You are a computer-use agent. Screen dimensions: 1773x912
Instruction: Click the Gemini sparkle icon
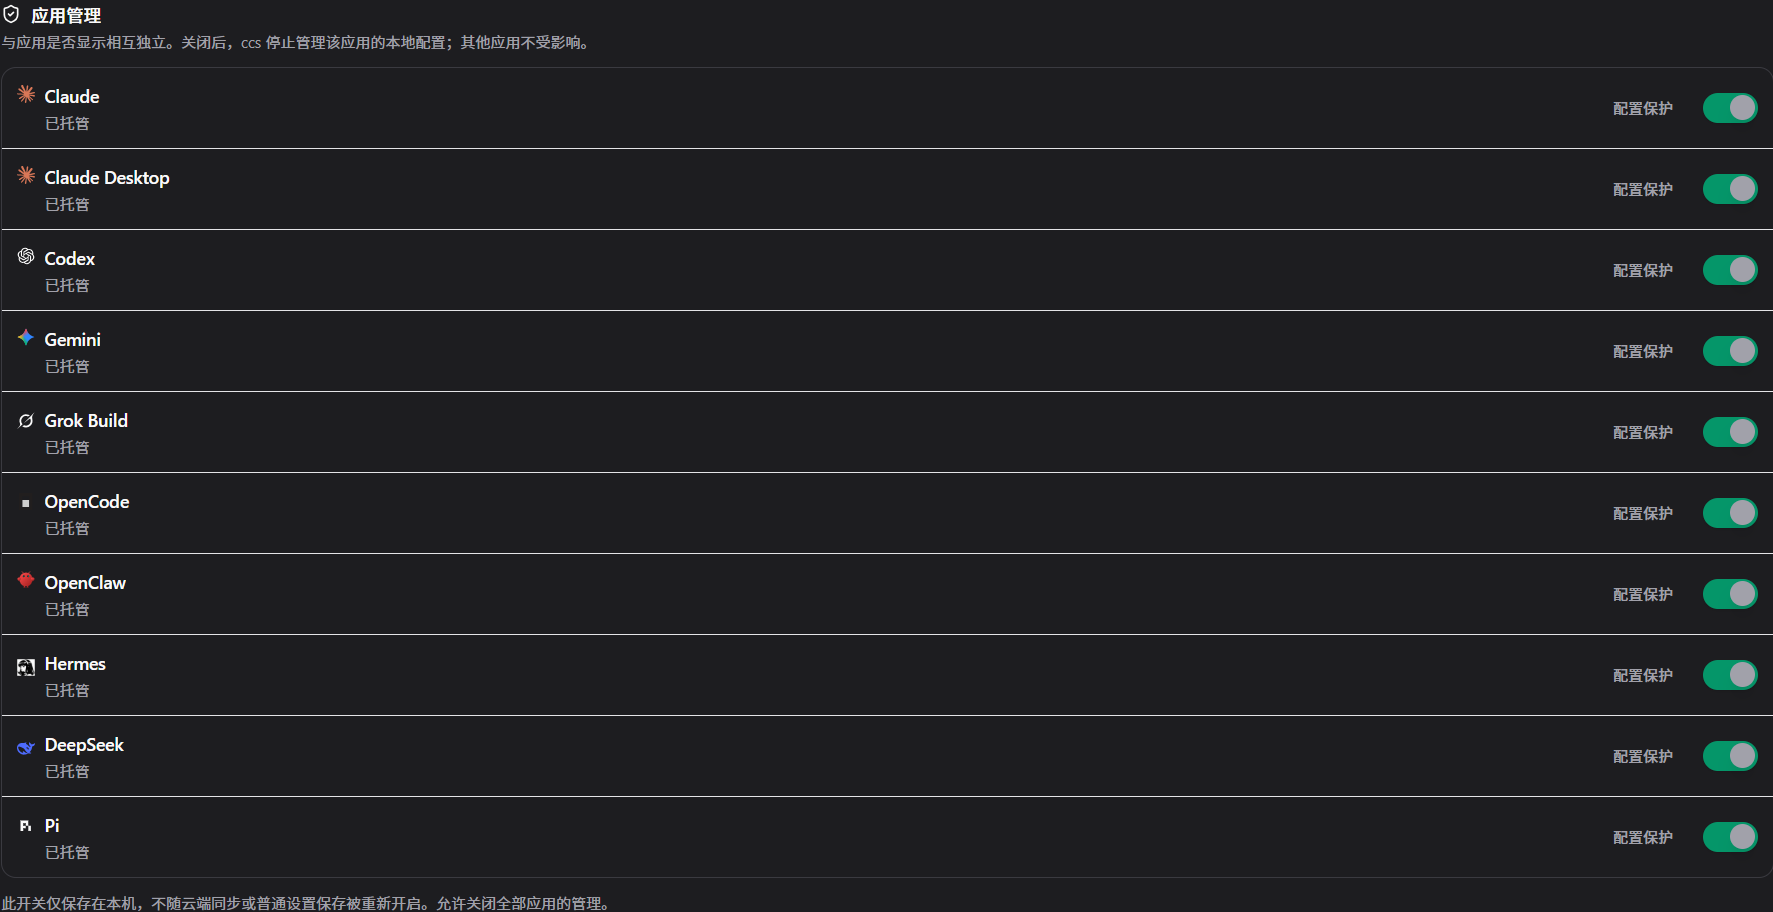[26, 337]
